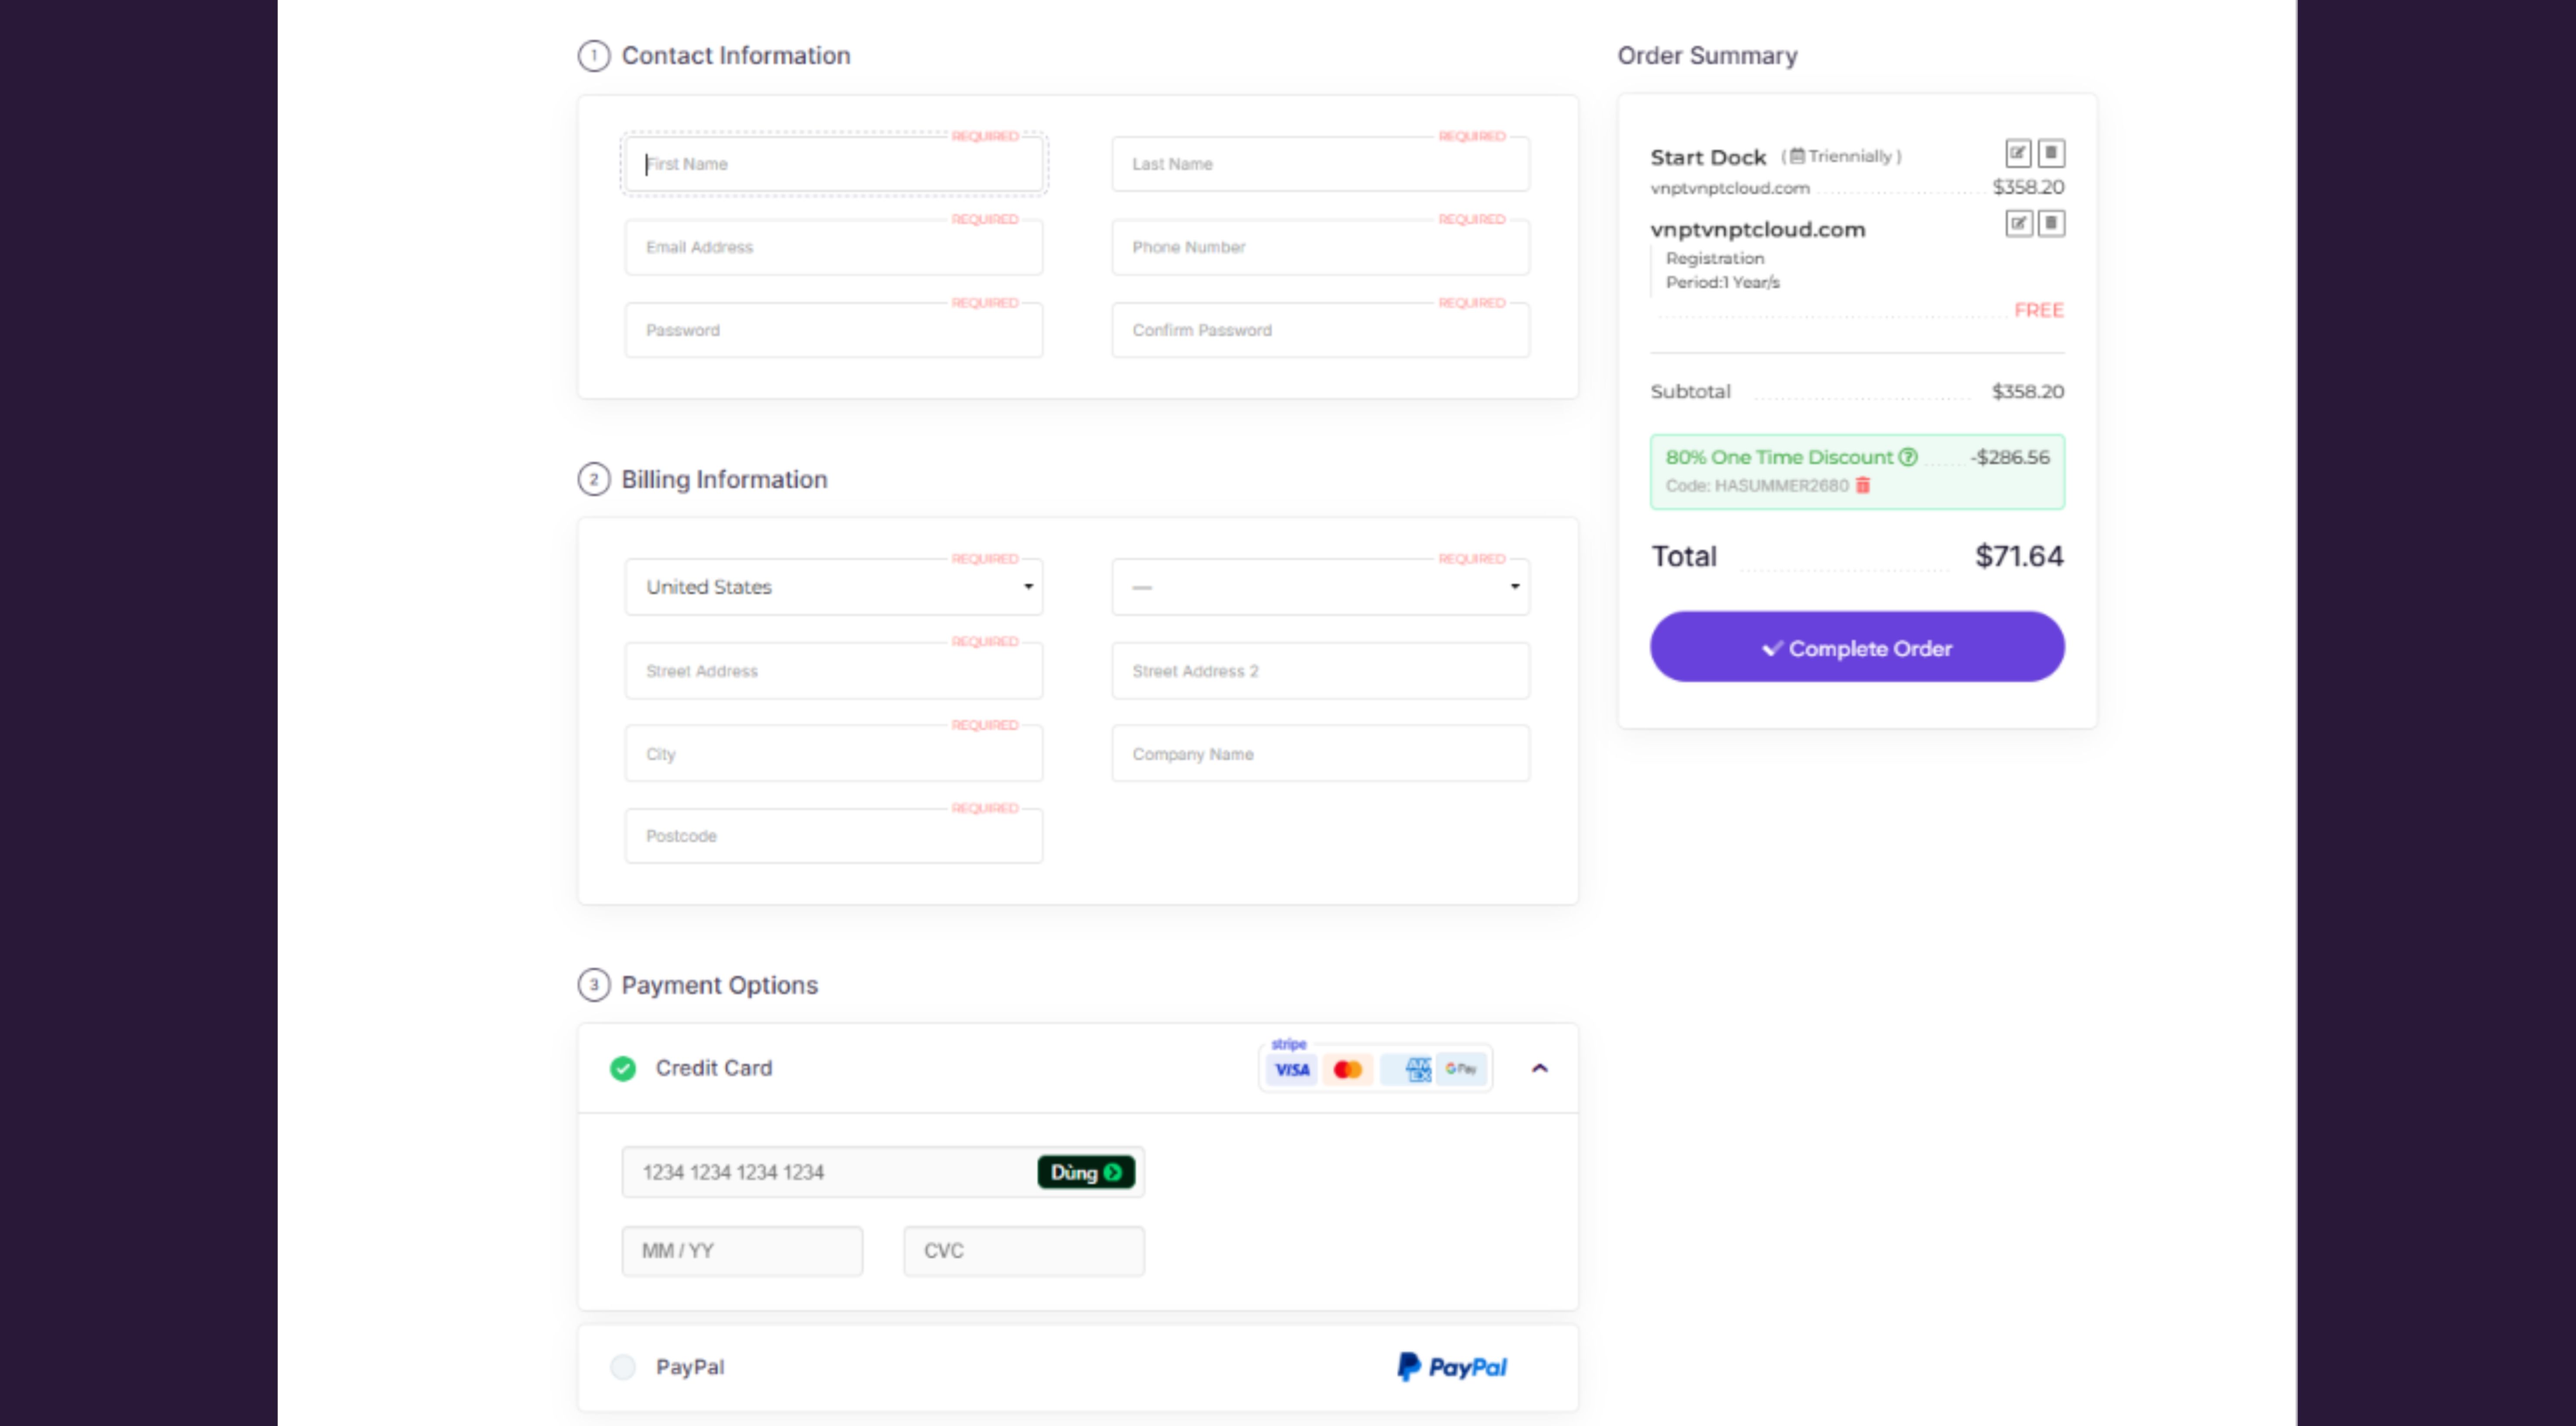Click the Phone Number field
This screenshot has width=2576, height=1426.
coord(1321,247)
